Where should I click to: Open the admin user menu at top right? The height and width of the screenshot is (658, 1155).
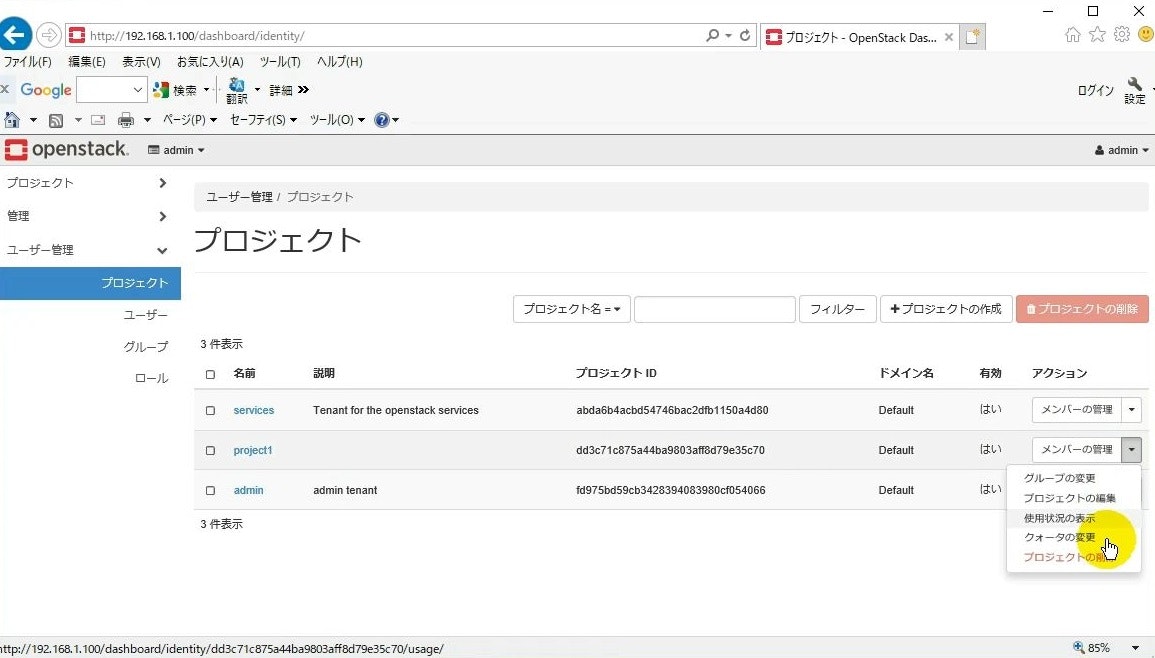[1121, 150]
